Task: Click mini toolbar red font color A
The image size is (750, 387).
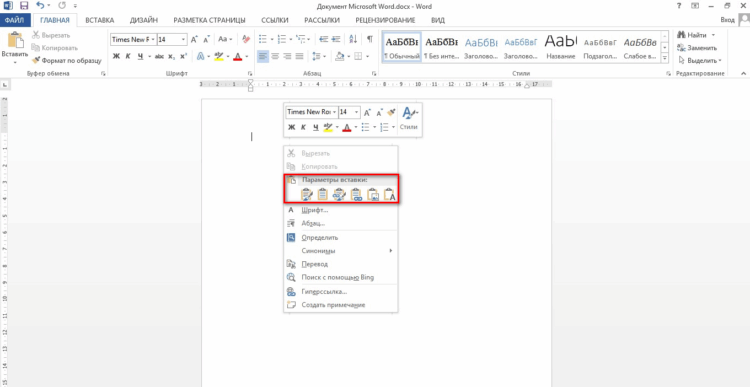Action: 347,127
